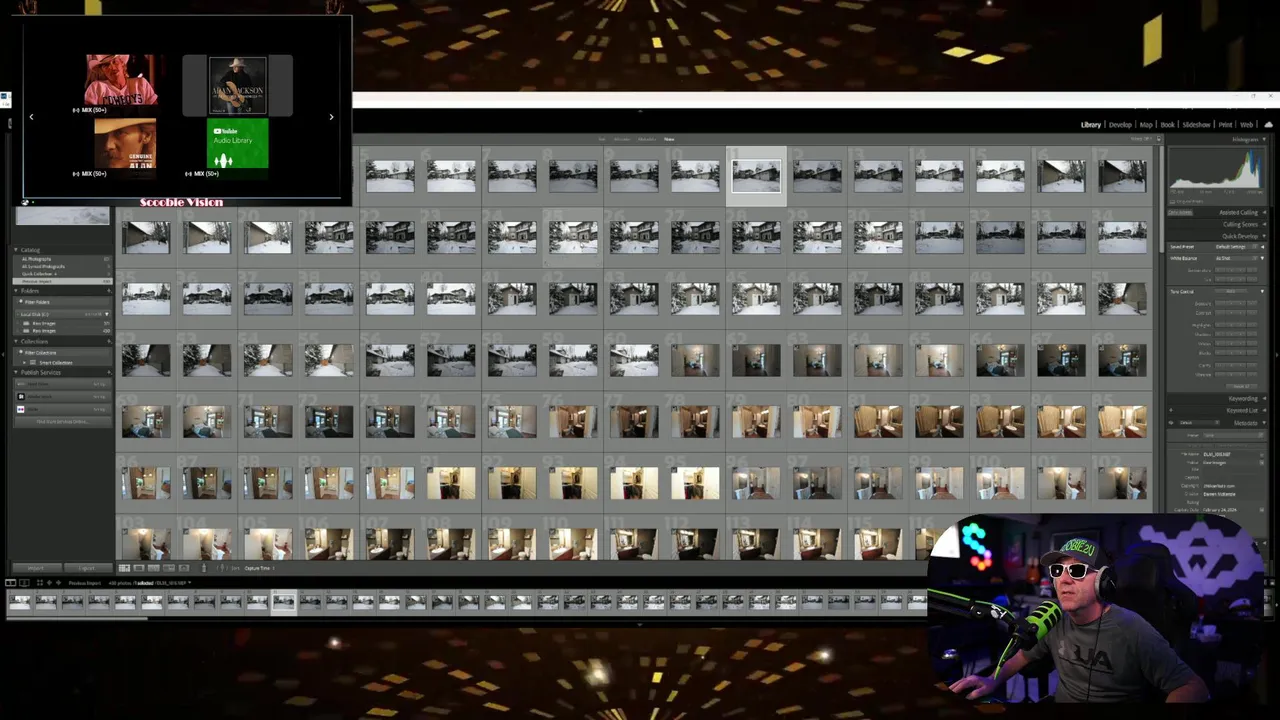Click Reset All in Quick Develop
Viewport: 1280px width, 720px height.
coord(1241,386)
